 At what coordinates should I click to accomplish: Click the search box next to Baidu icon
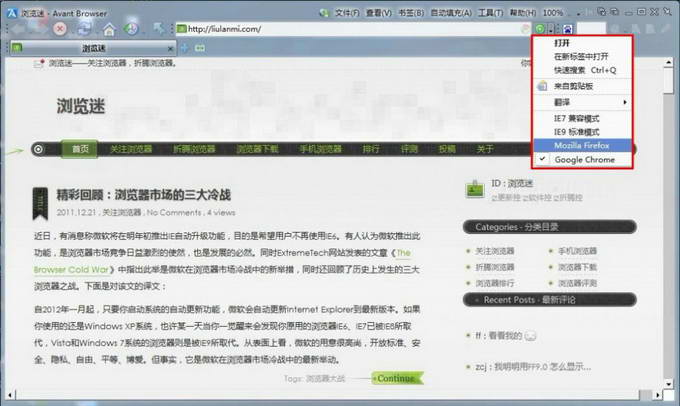[591, 29]
